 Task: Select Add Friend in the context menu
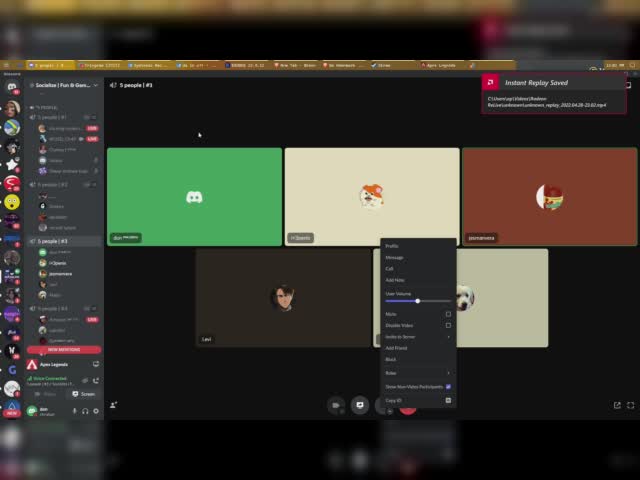coord(418,348)
